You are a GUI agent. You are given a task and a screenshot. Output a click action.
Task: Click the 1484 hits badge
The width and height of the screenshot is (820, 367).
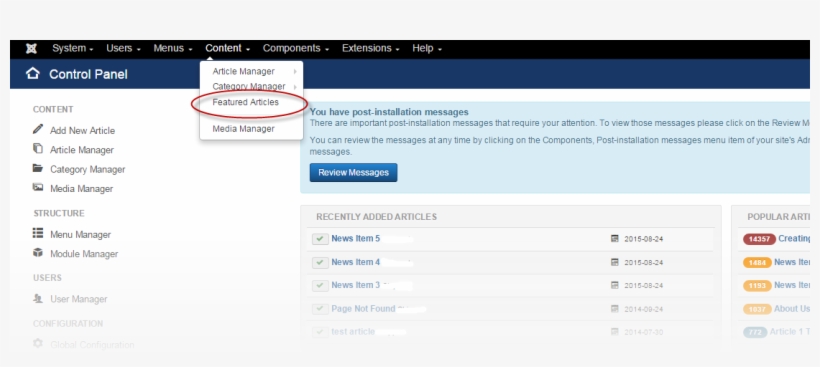pyautogui.click(x=757, y=262)
